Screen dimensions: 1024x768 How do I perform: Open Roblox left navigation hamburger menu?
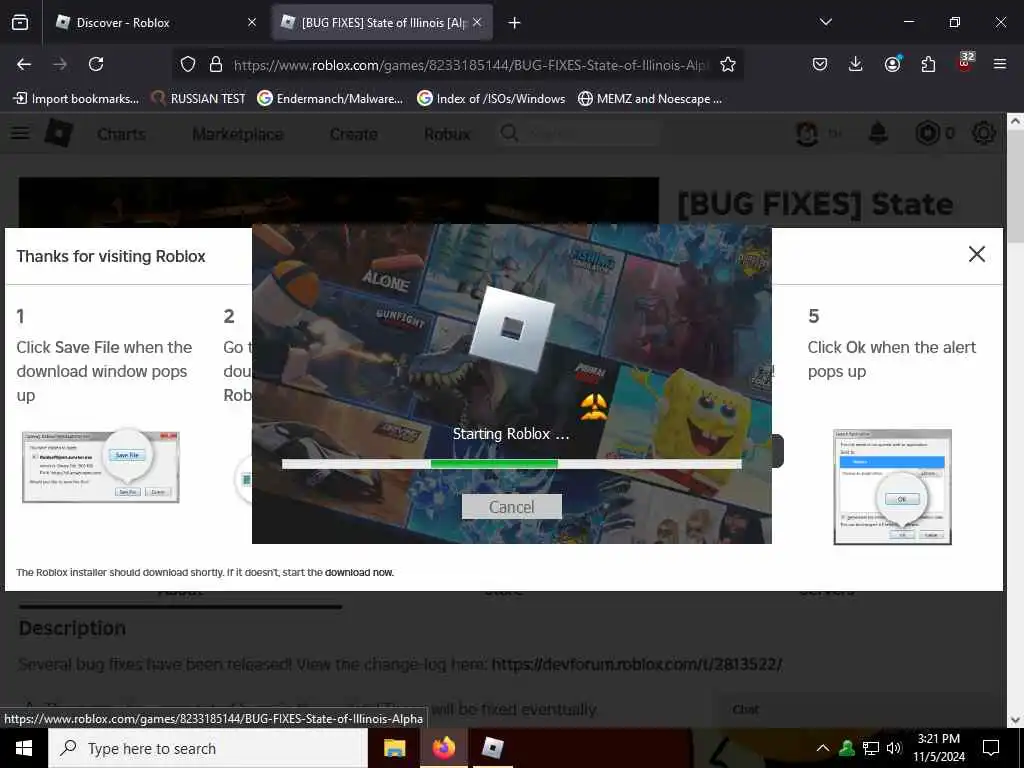pyautogui.click(x=20, y=133)
